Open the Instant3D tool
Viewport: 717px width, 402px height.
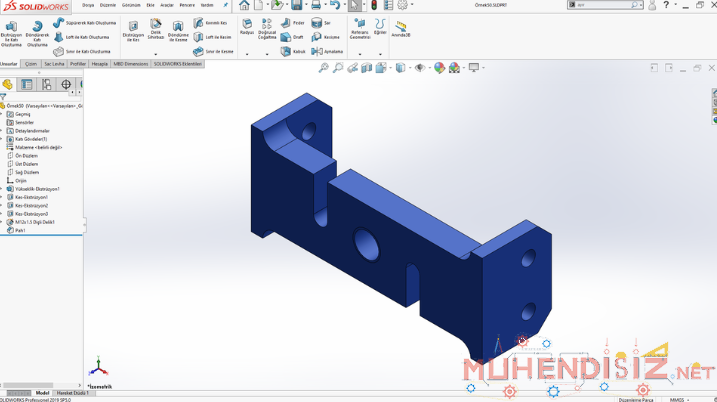coord(400,27)
